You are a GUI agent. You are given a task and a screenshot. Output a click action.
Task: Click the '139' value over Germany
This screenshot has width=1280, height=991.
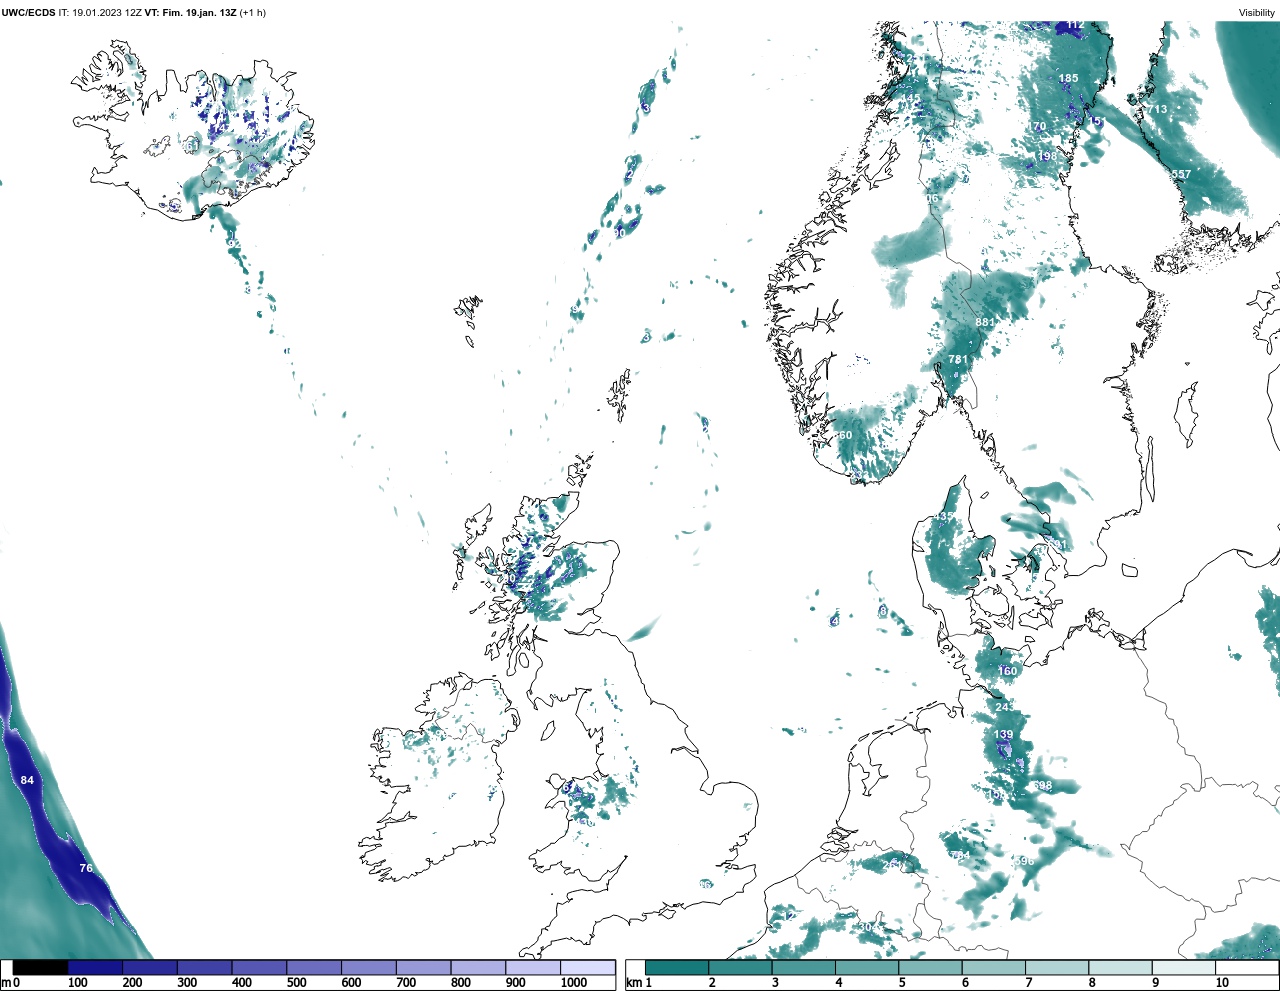1003,735
